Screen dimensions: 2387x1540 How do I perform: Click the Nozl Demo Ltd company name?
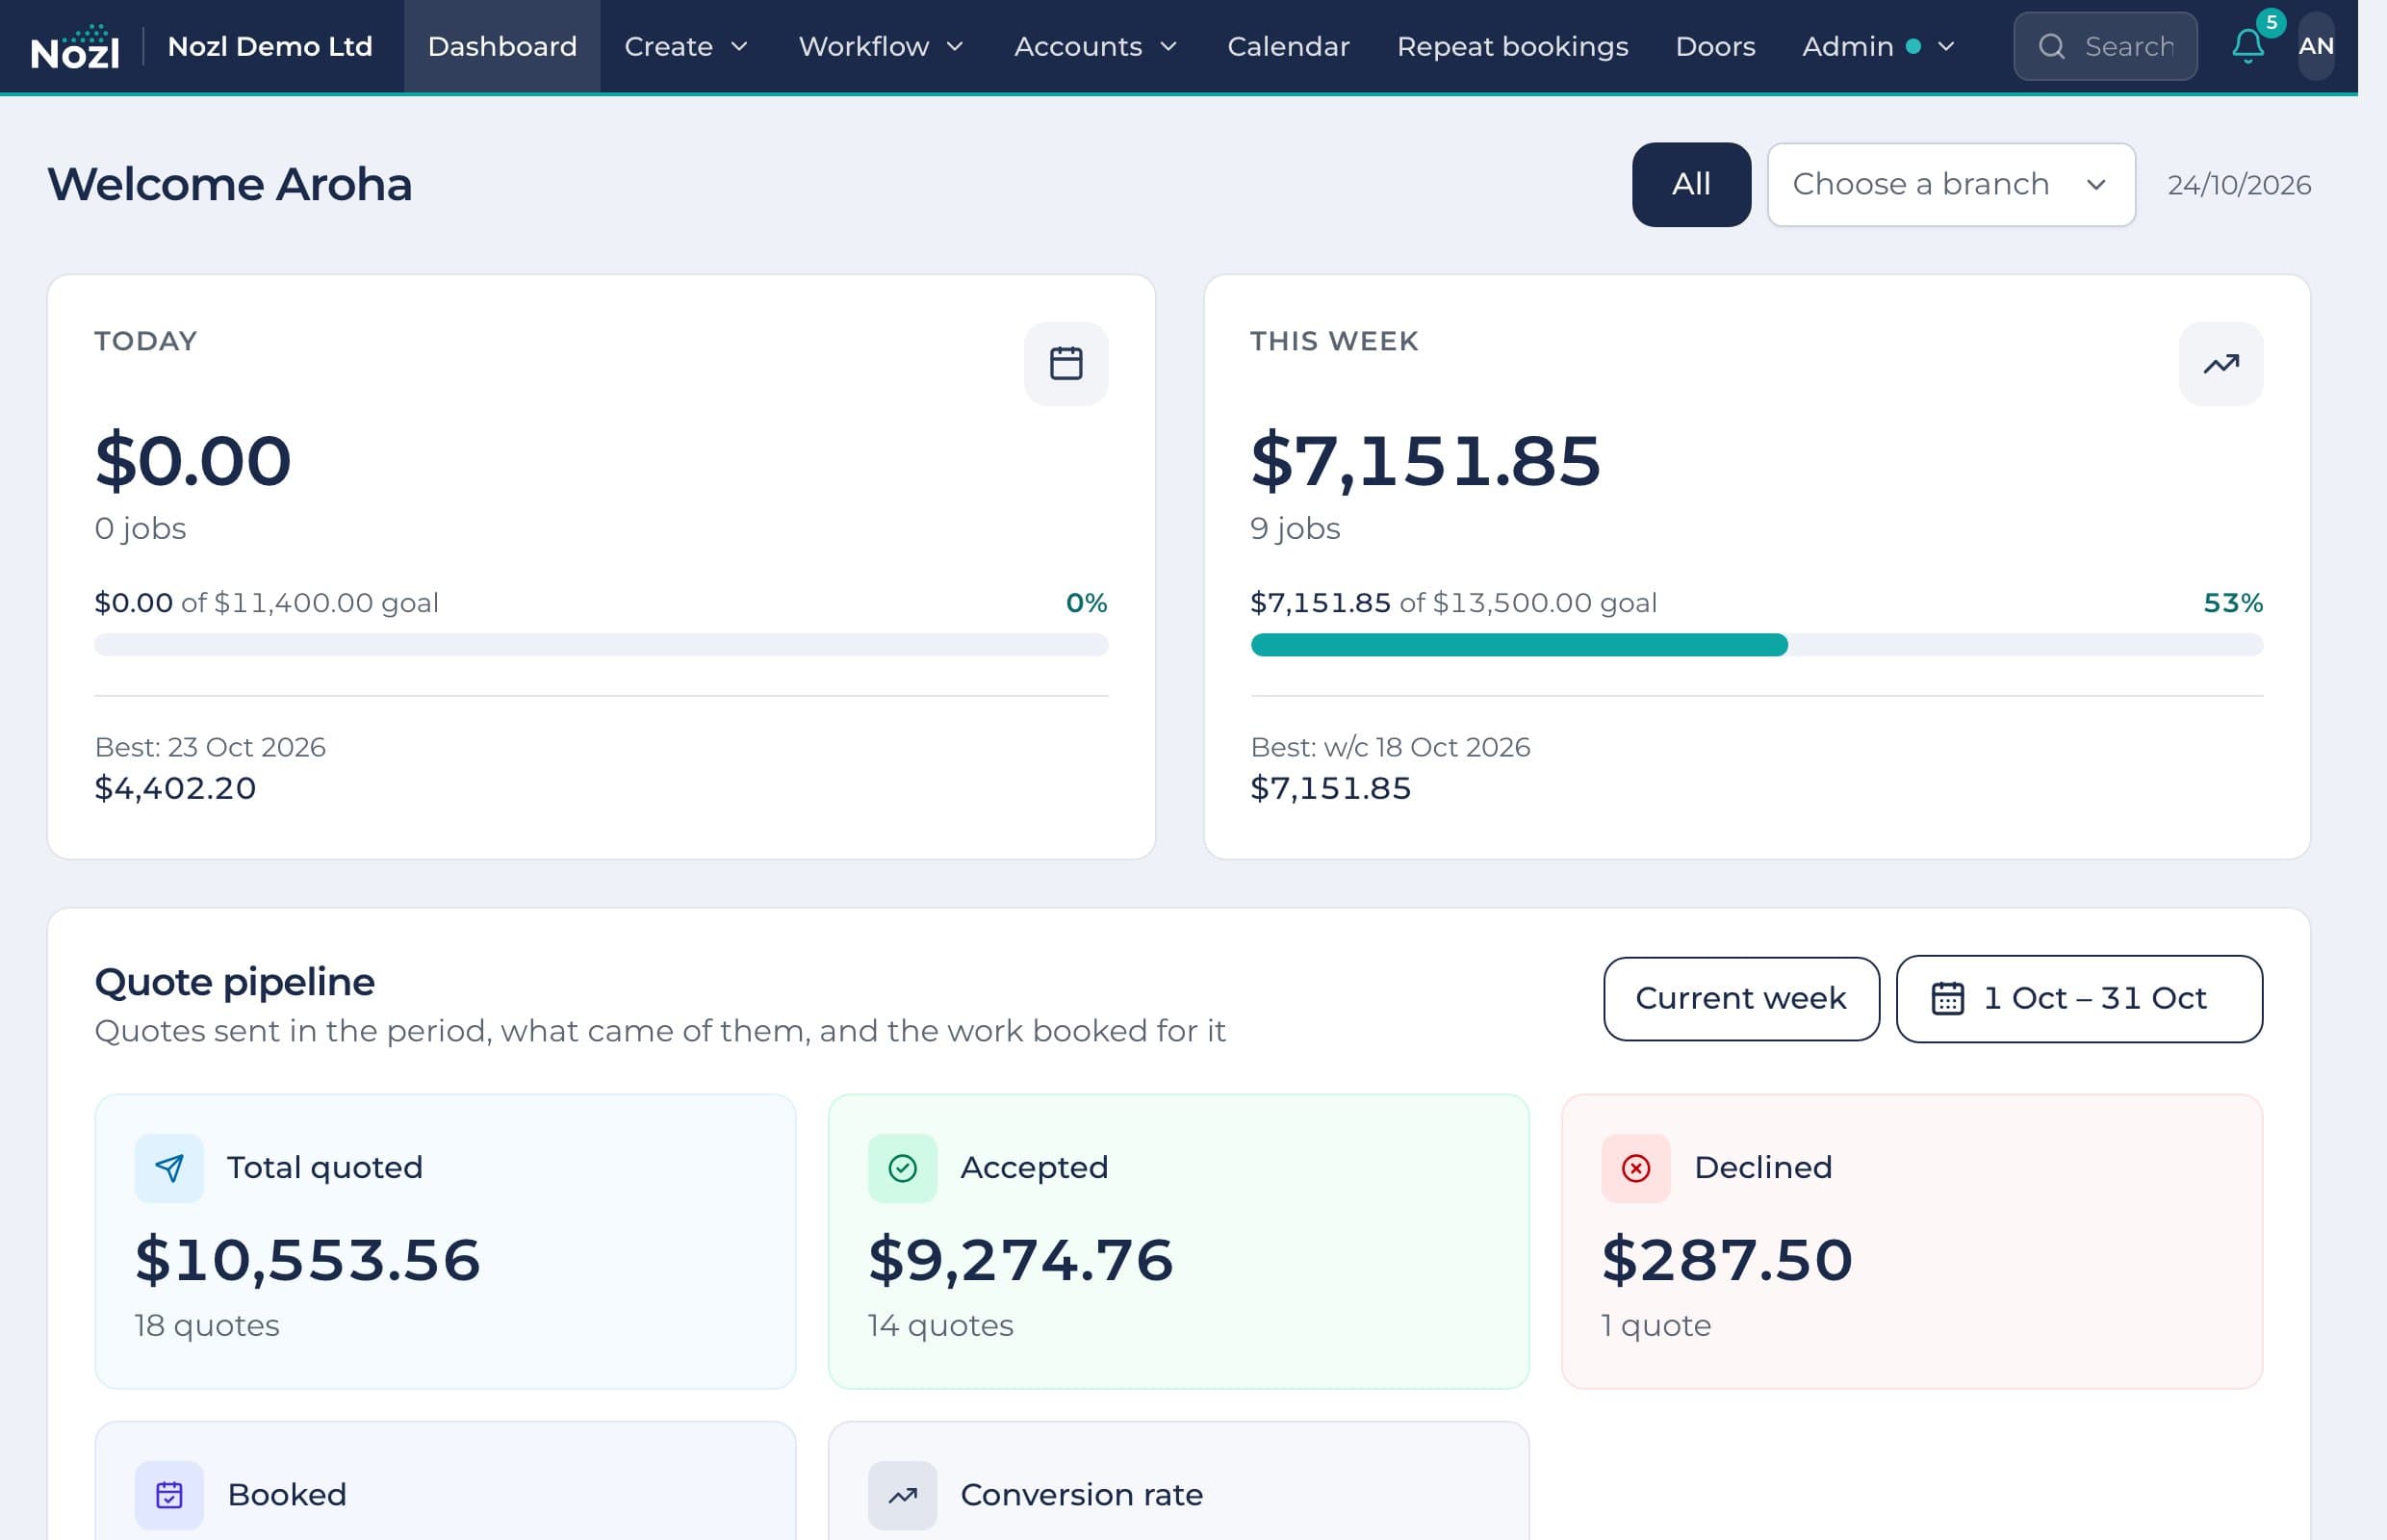pyautogui.click(x=270, y=46)
